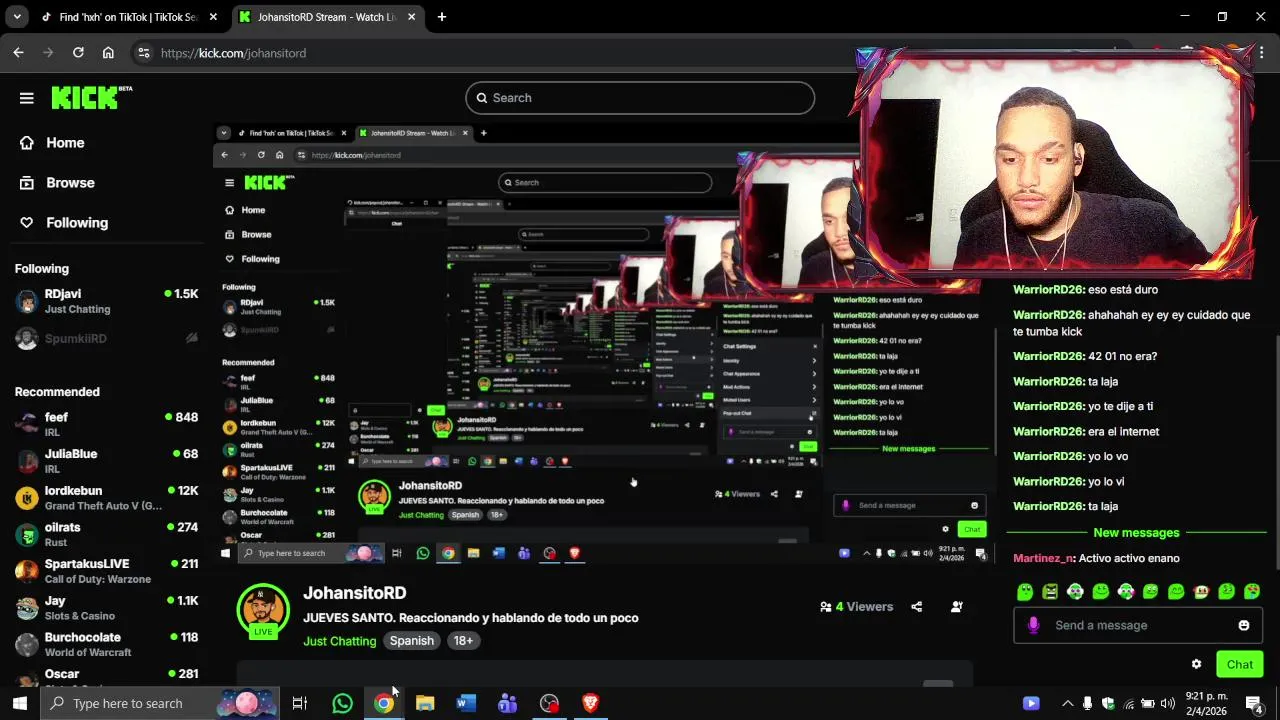The image size is (1280, 720).
Task: Open JuliaBlue recommended channel
Action: (x=105, y=461)
